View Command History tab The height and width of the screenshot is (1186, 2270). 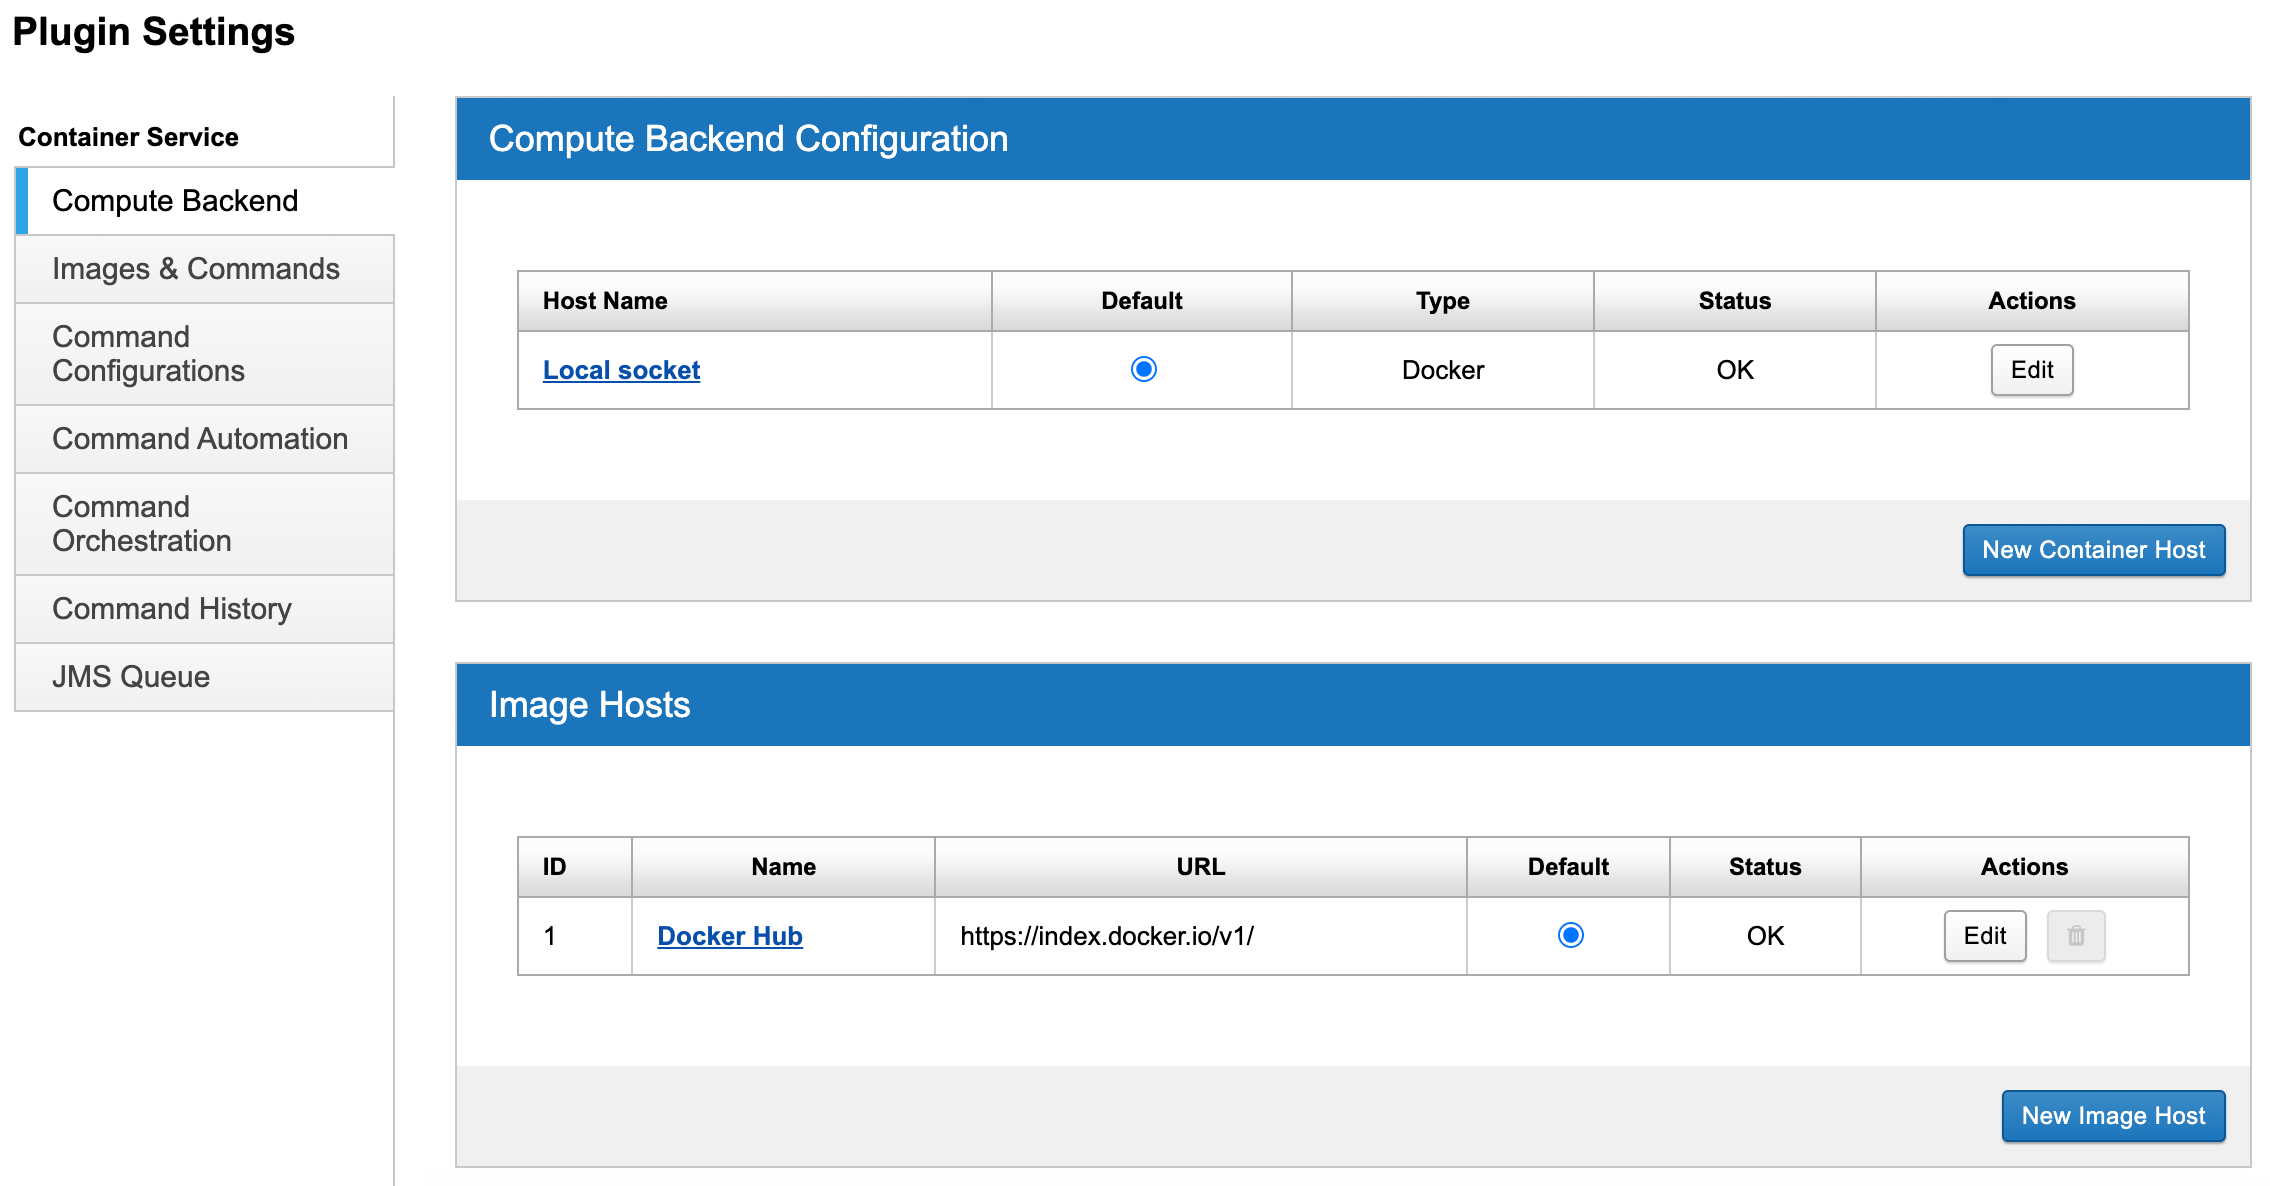tap(172, 609)
